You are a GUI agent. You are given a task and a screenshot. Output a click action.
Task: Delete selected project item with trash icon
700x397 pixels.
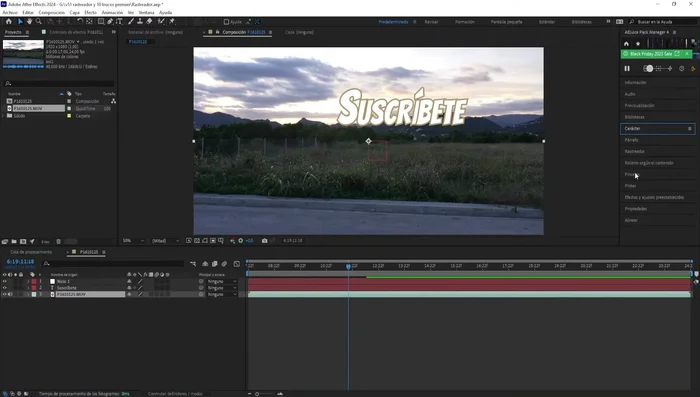pos(58,242)
